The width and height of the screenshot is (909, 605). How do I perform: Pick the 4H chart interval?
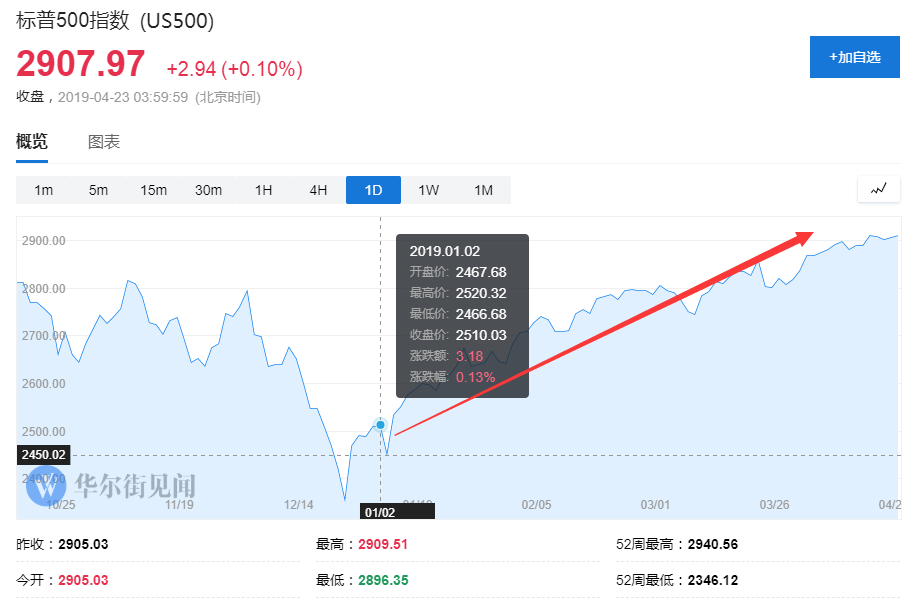(318, 190)
